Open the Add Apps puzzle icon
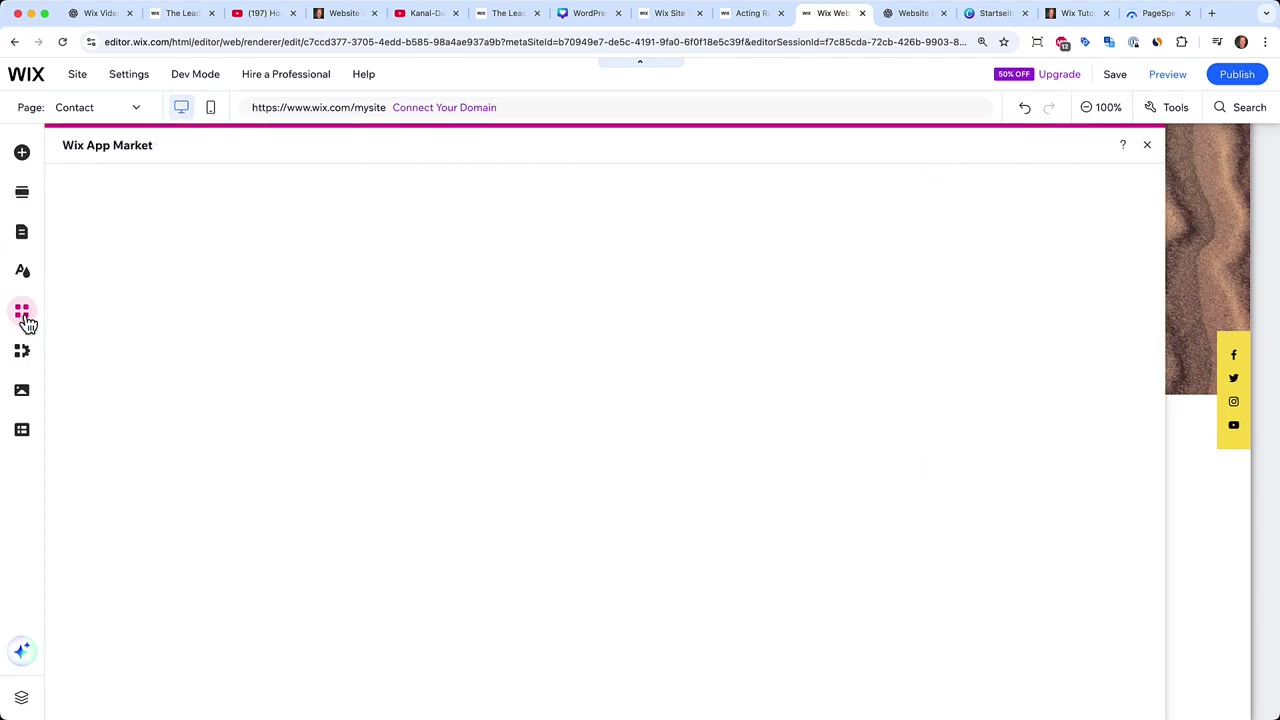1280x720 pixels. coord(22,351)
